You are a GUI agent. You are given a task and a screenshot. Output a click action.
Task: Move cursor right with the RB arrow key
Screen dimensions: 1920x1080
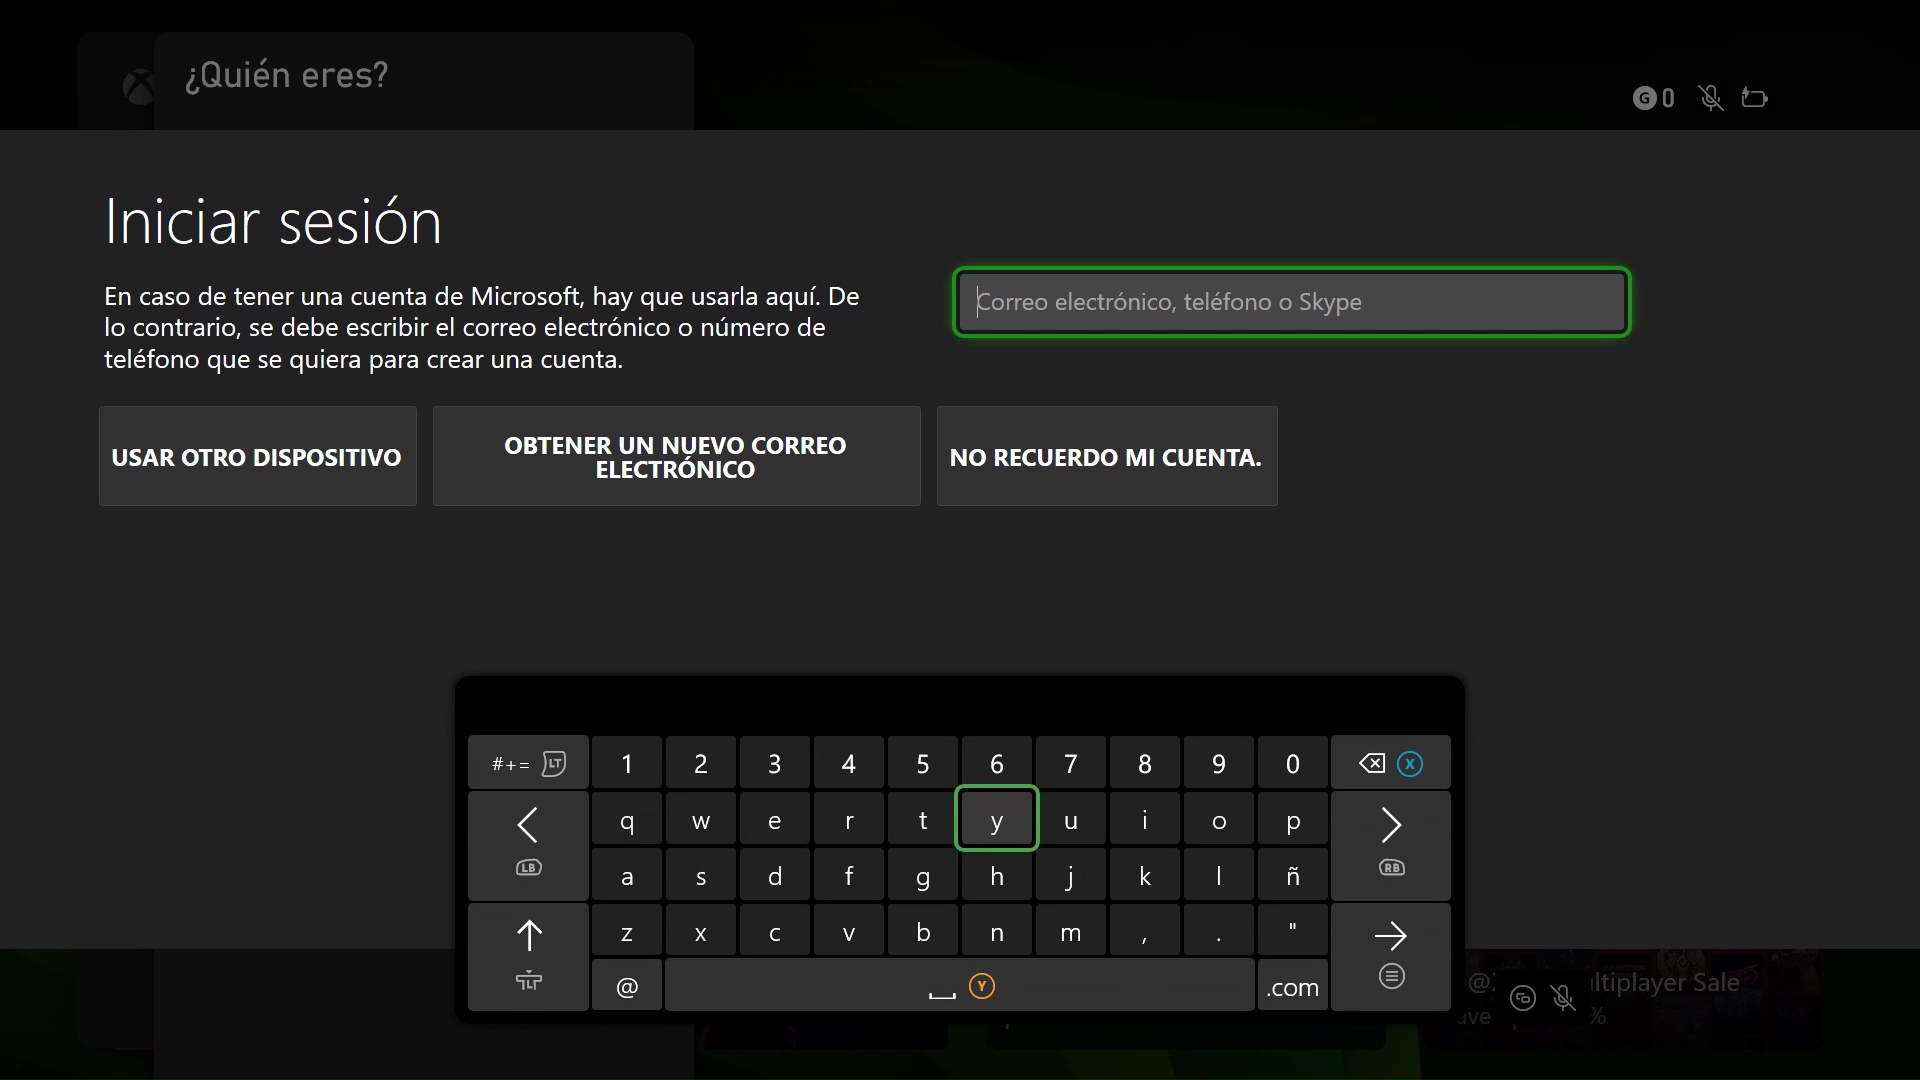[x=1391, y=846]
